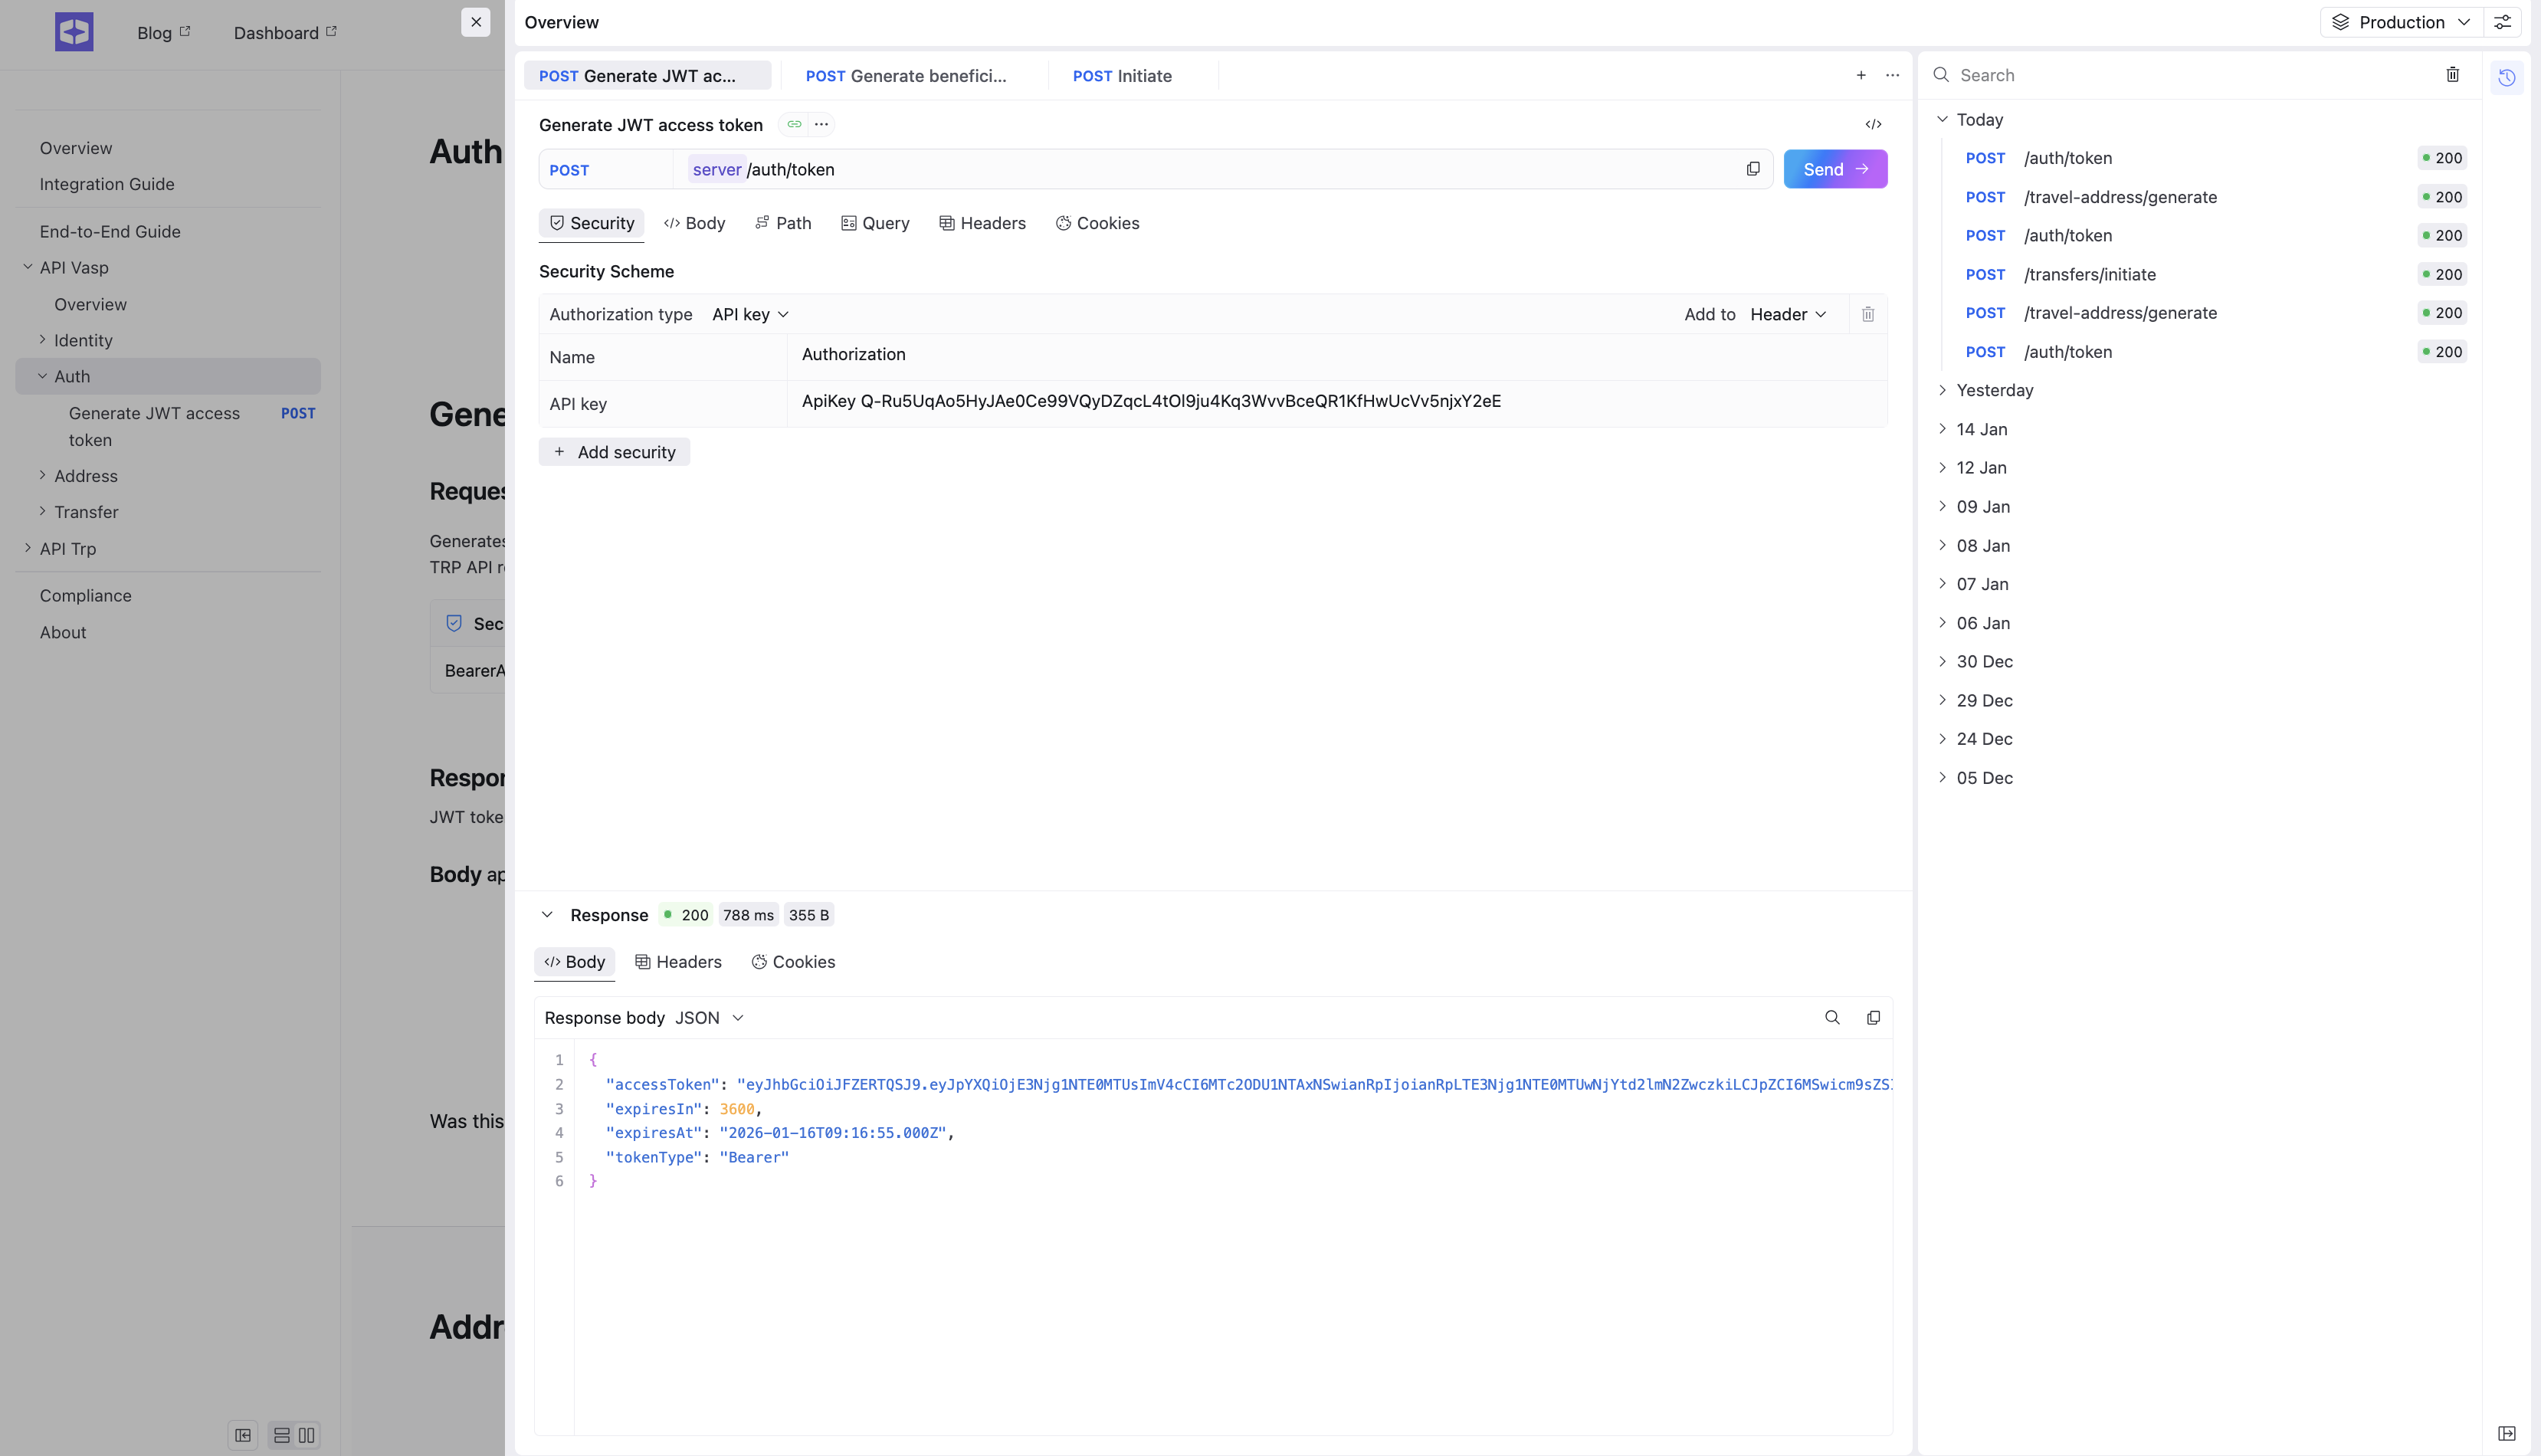Viewport: 2541px width, 1456px height.
Task: Clear request history with trash icon
Action: 2452,75
